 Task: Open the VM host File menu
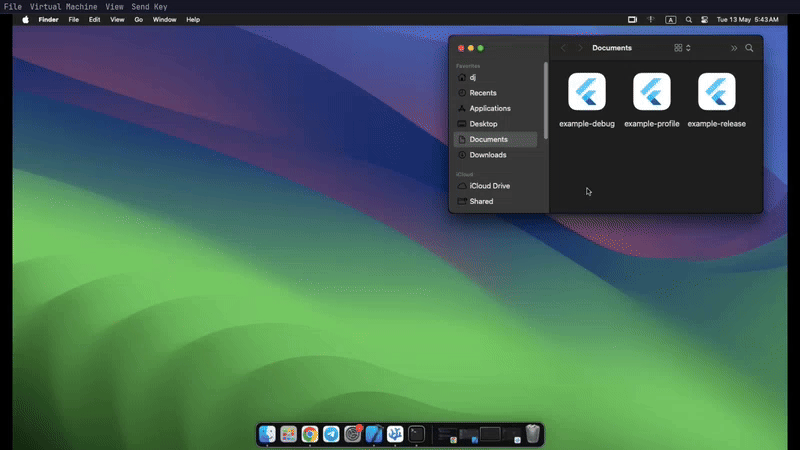point(13,7)
